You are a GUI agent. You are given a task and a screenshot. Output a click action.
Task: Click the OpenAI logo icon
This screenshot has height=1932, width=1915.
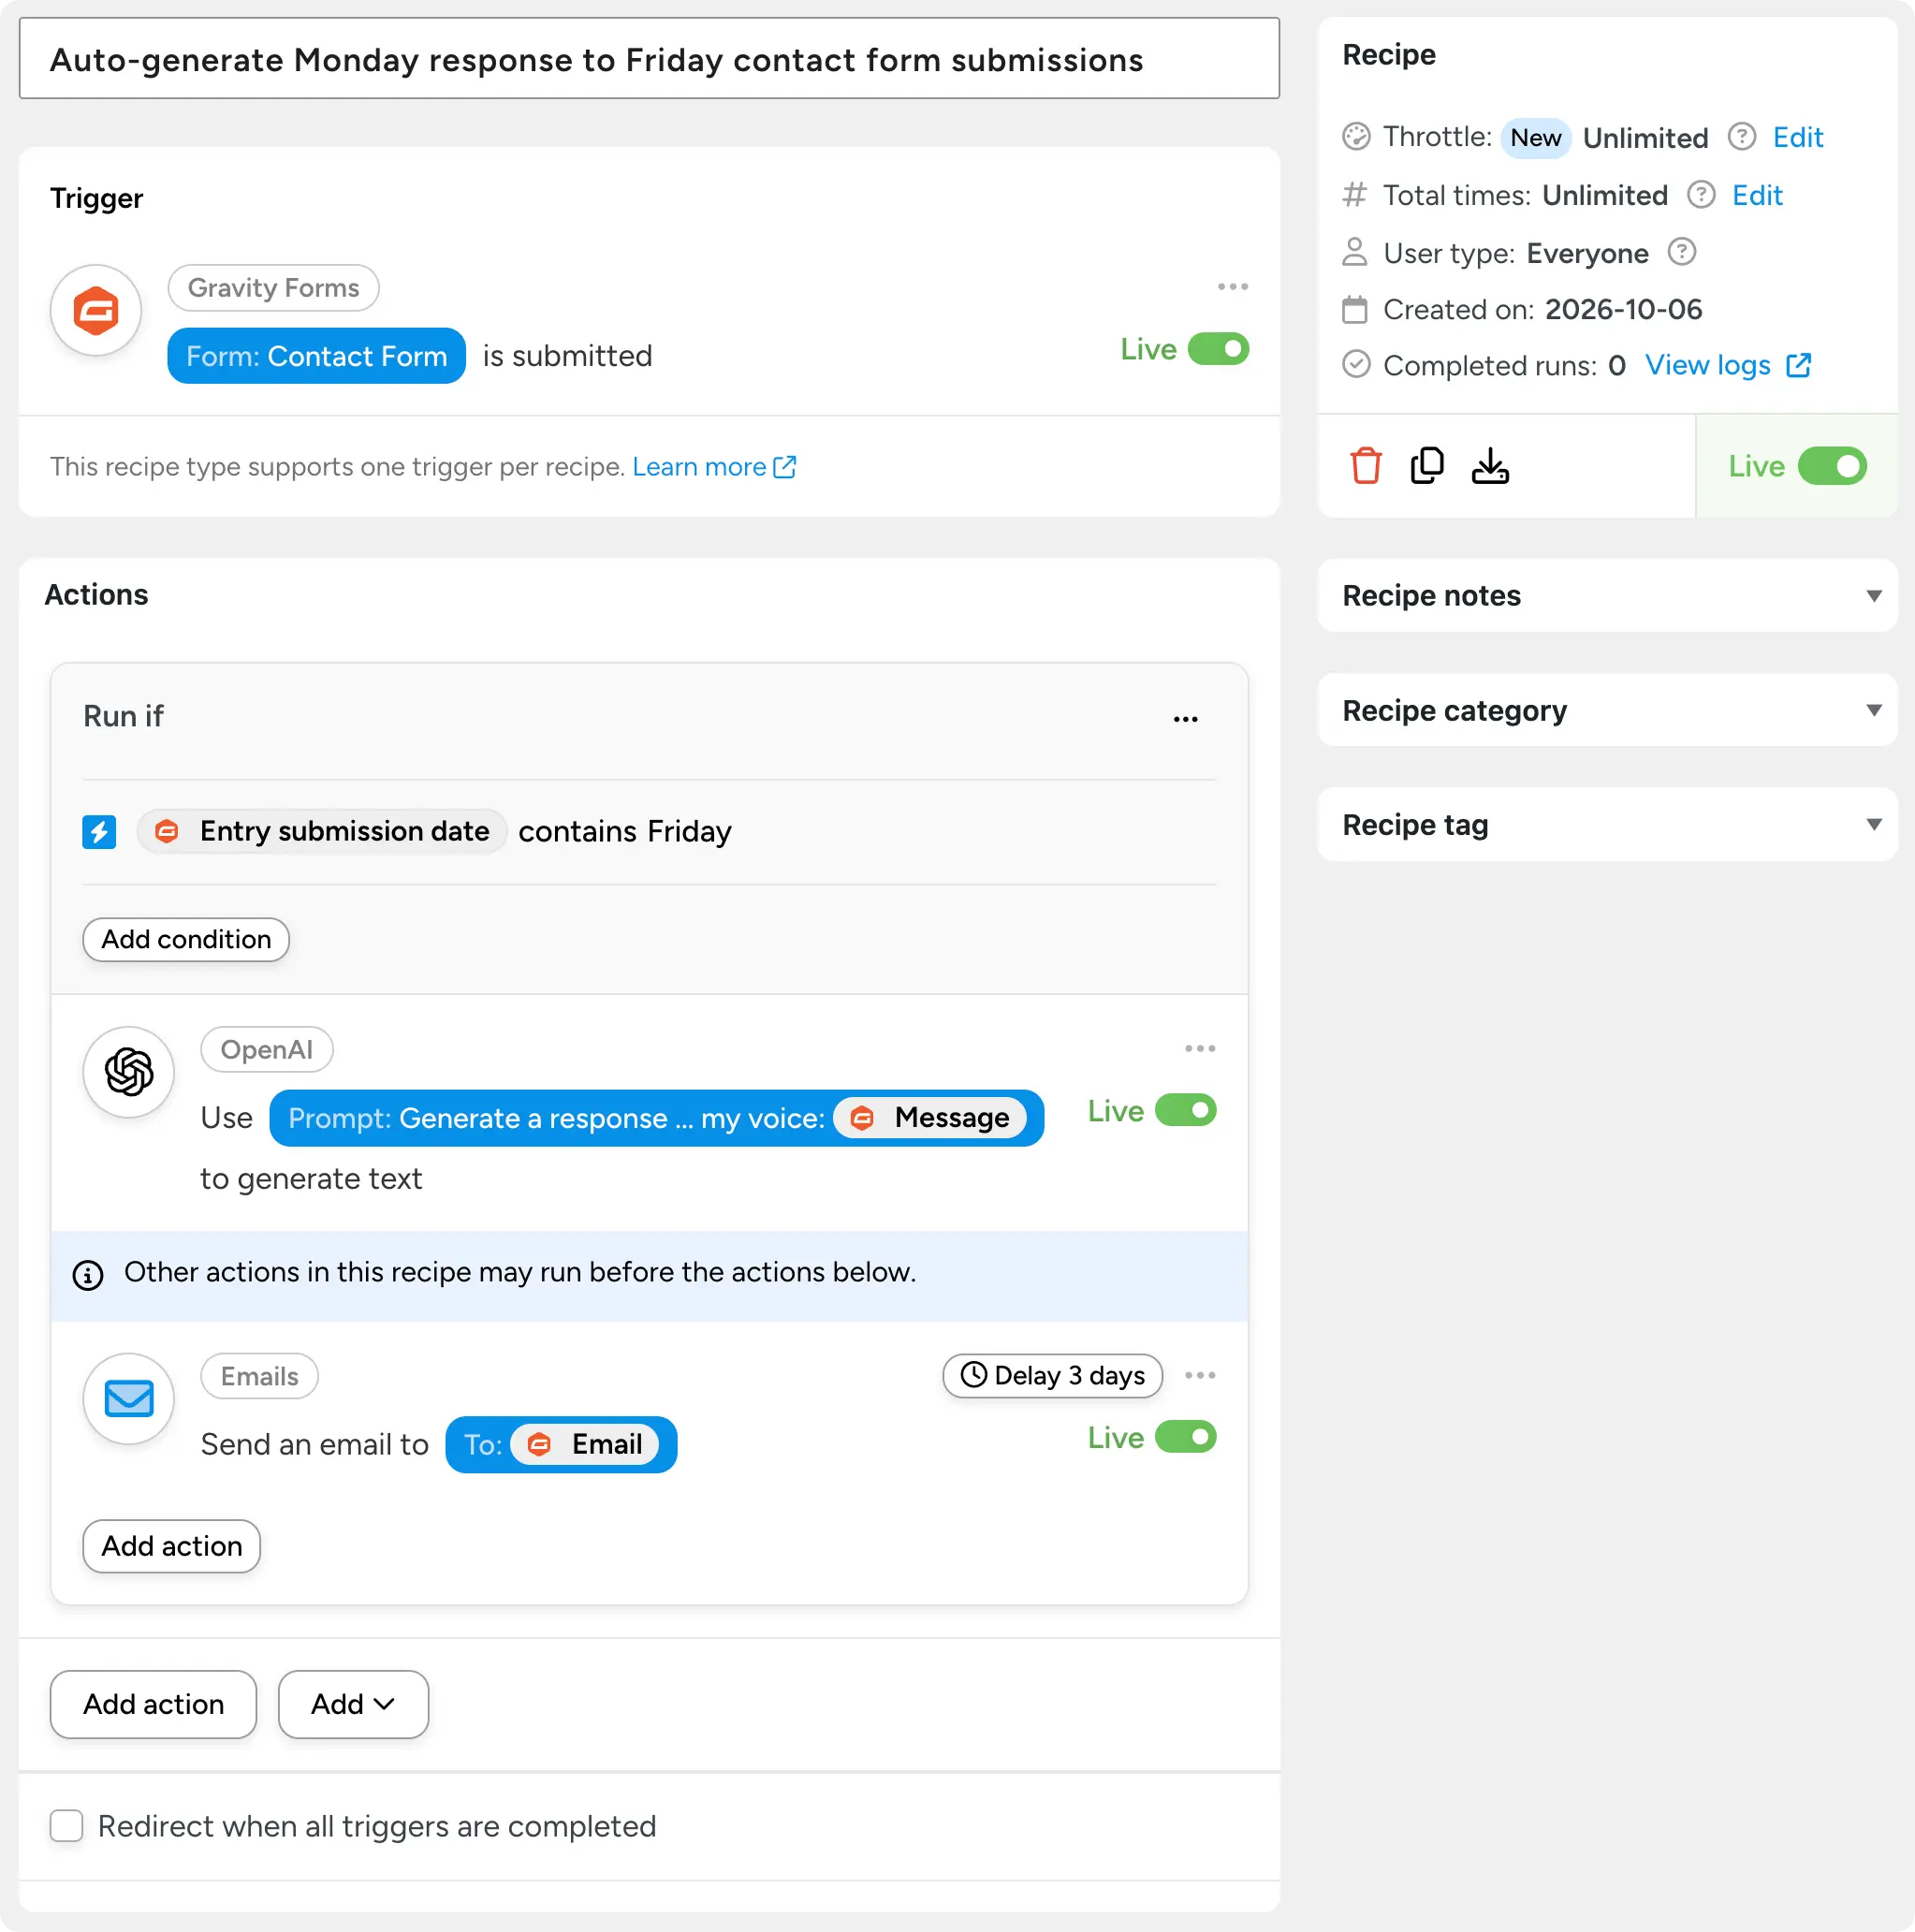pyautogui.click(x=129, y=1072)
